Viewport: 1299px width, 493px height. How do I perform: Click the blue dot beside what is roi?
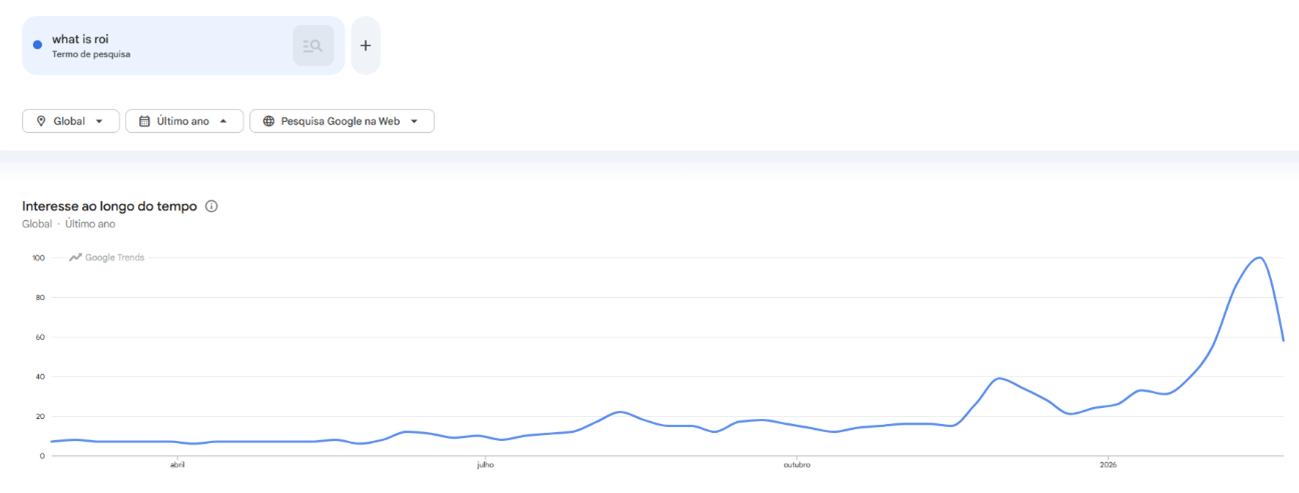coord(37,45)
